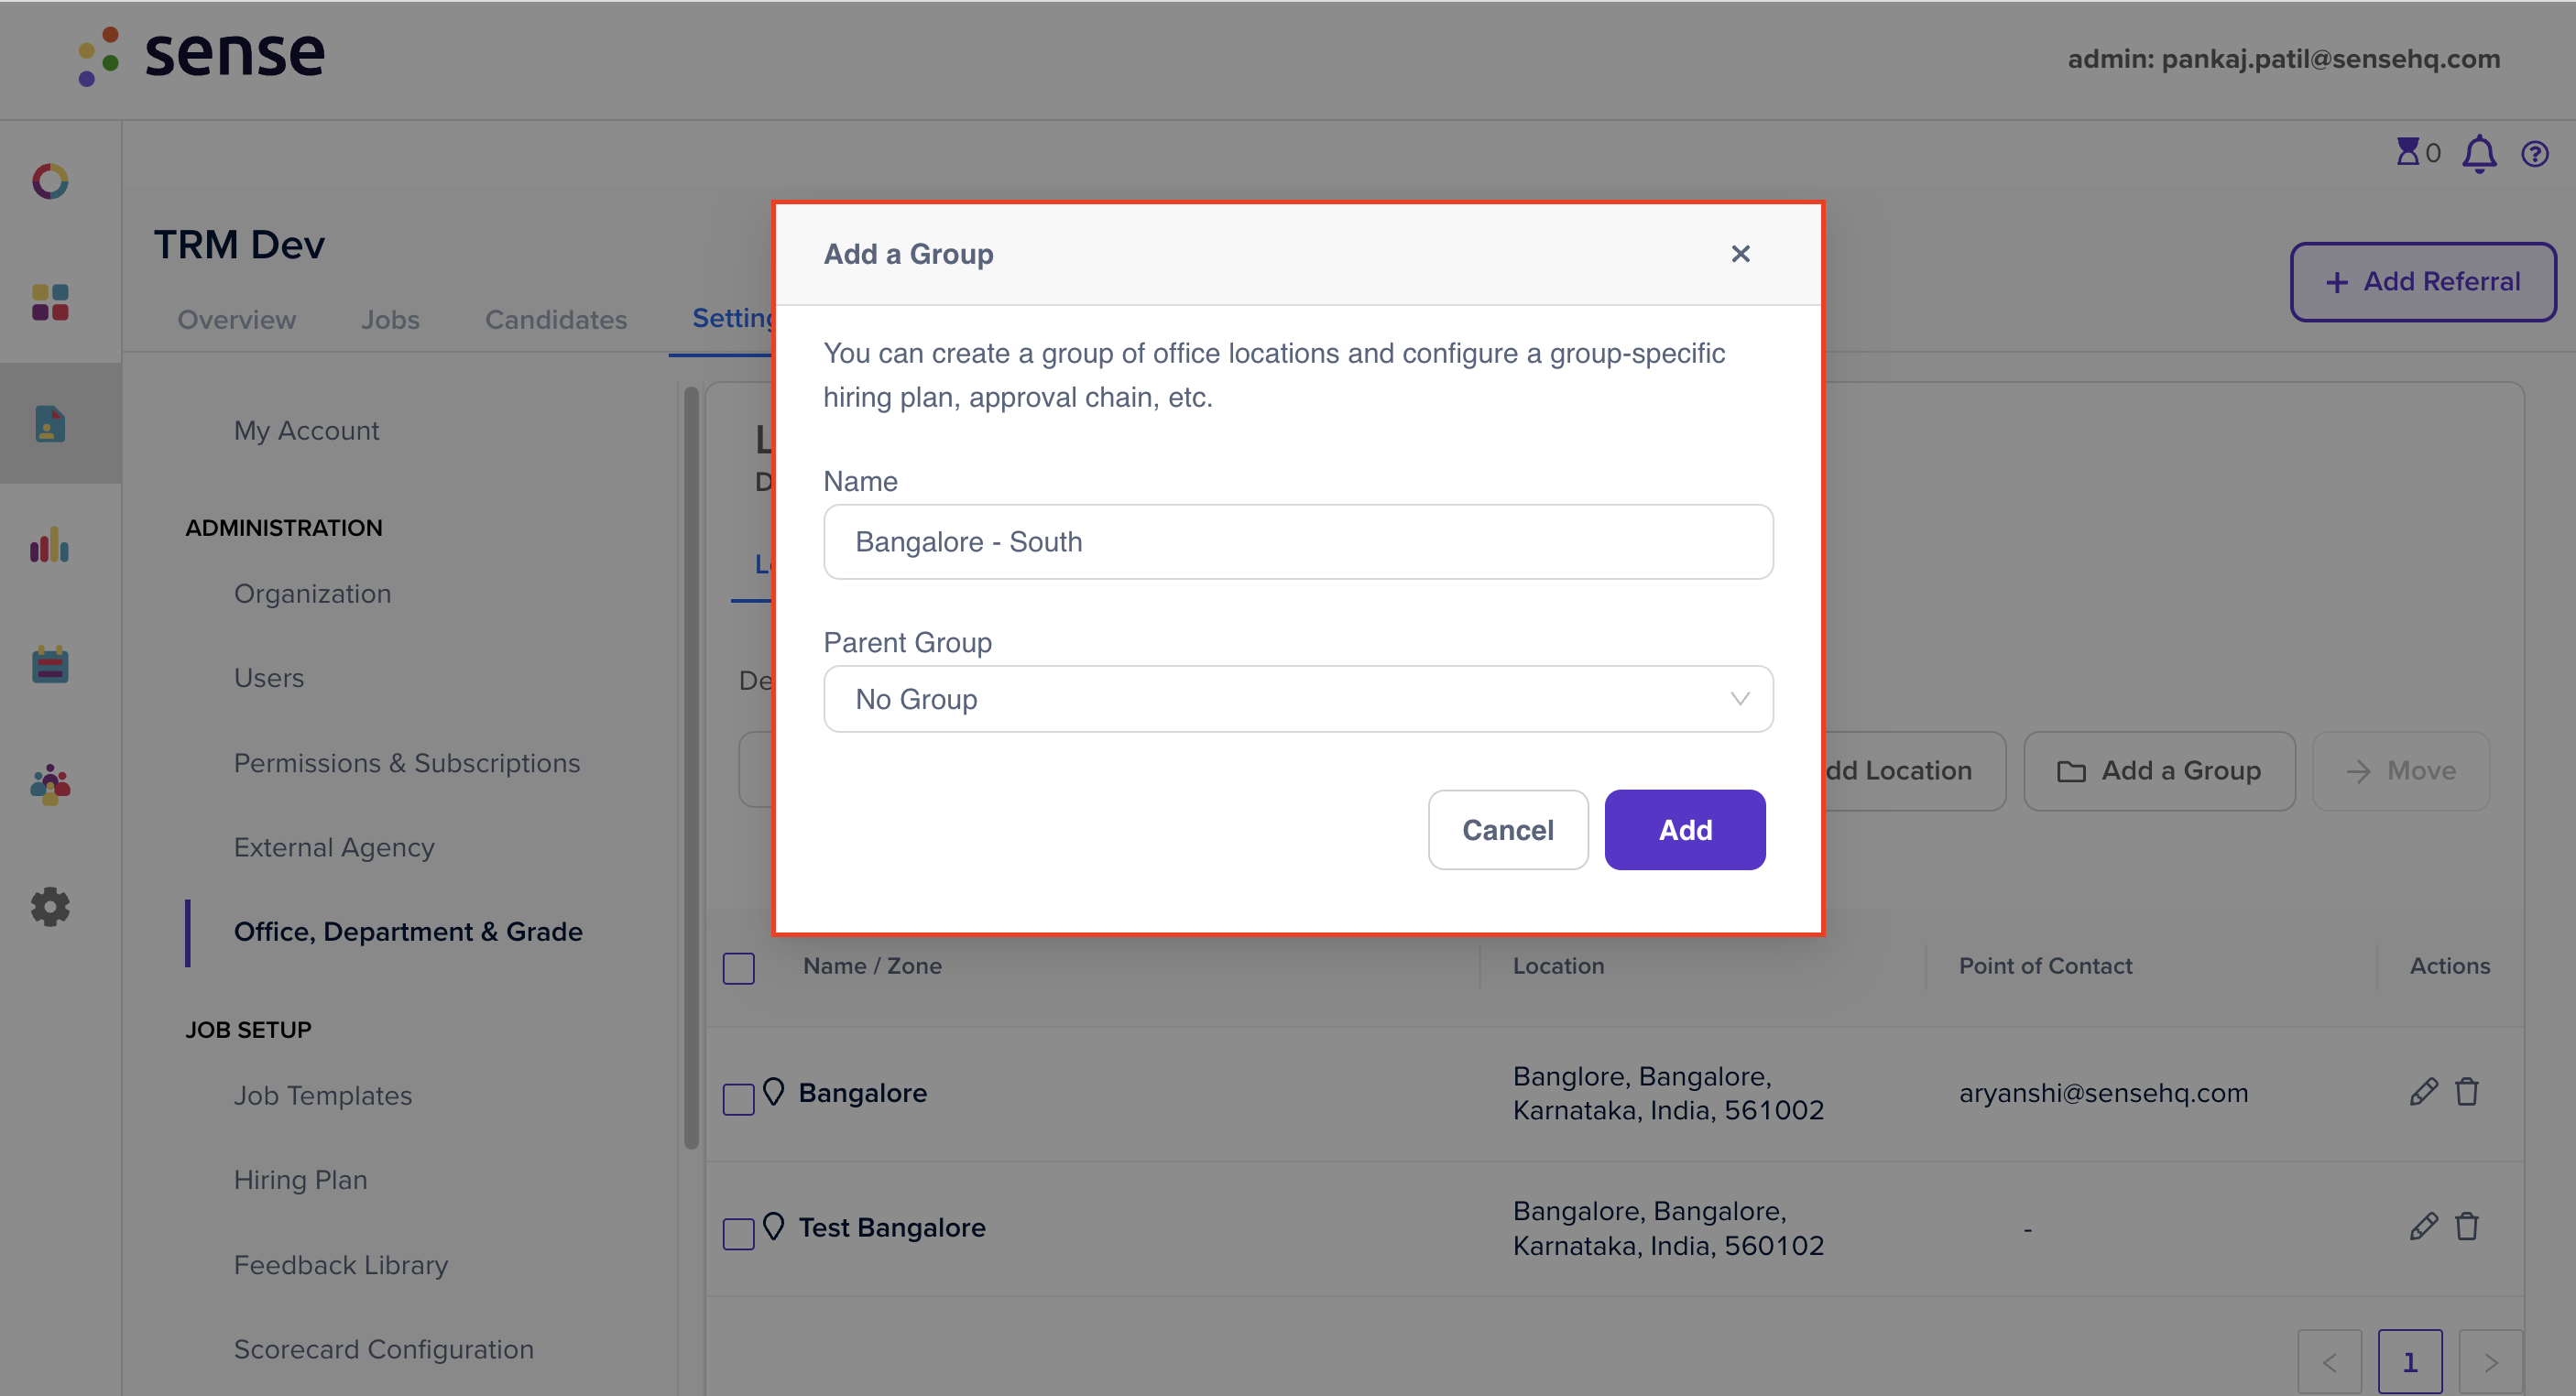Open the calendar icon in left sidebar
This screenshot has width=2576, height=1396.
point(50,664)
